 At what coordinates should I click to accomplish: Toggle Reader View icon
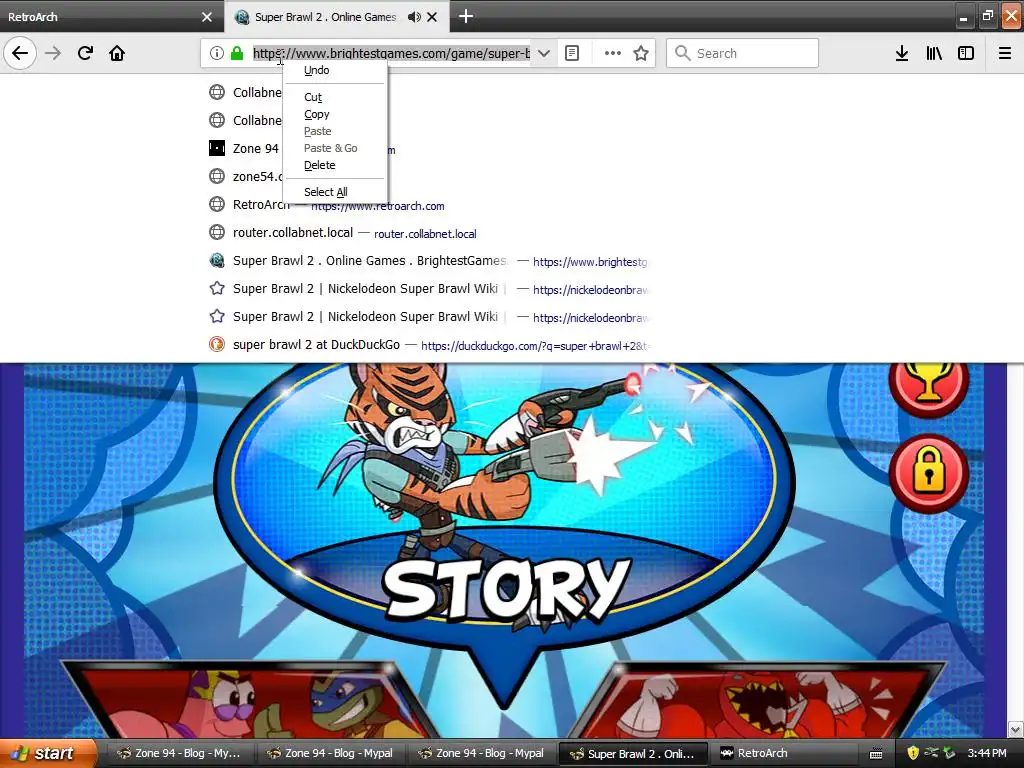click(x=572, y=53)
